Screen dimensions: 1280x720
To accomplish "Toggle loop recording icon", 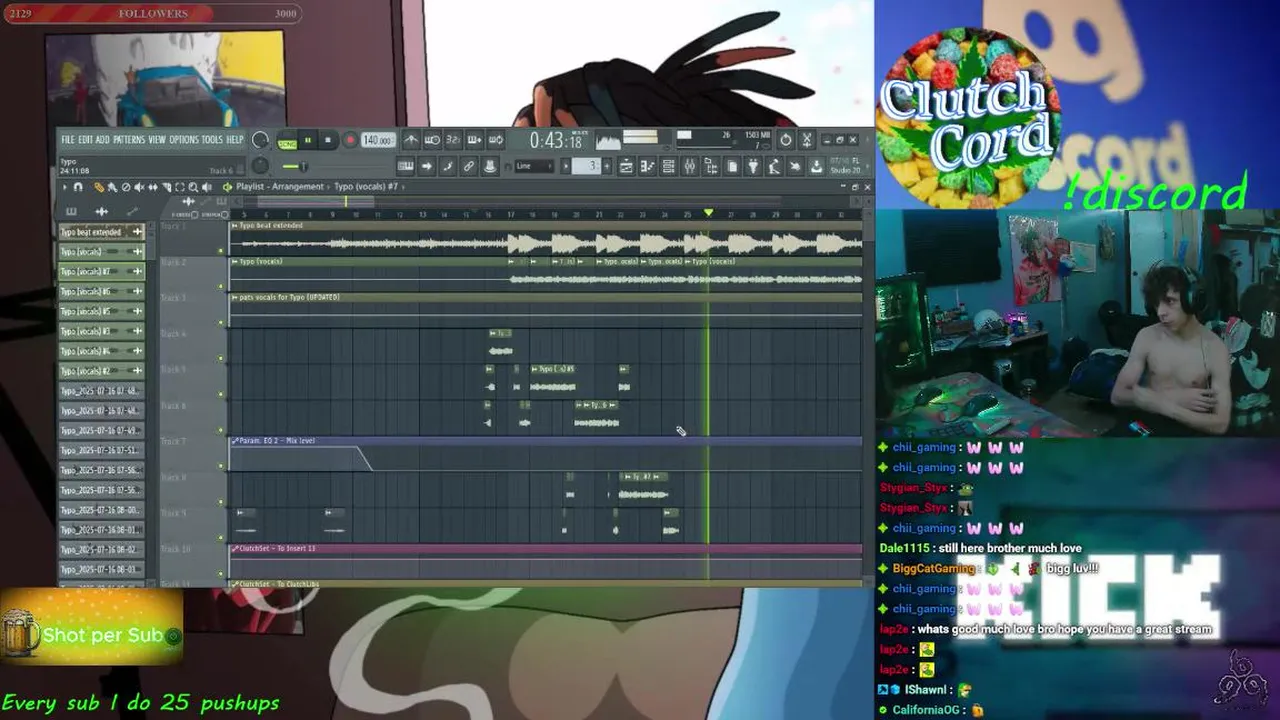I will (x=496, y=140).
